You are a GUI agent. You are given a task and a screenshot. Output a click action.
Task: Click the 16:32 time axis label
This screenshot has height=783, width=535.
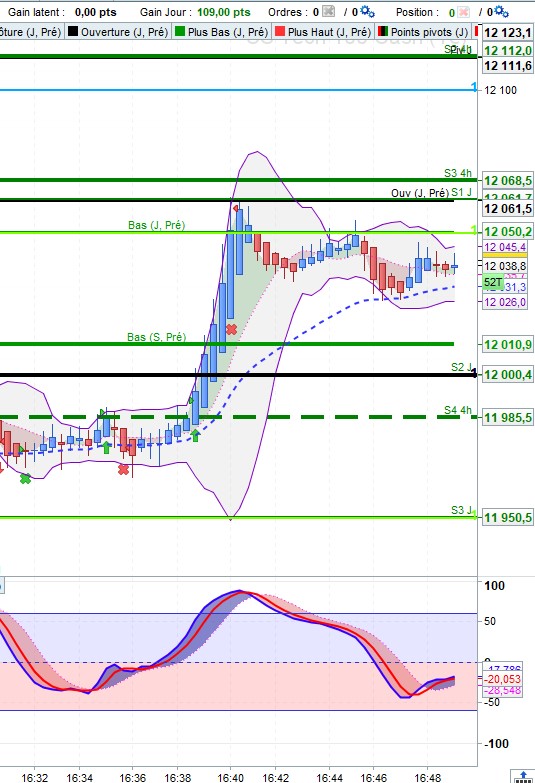(x=34, y=778)
